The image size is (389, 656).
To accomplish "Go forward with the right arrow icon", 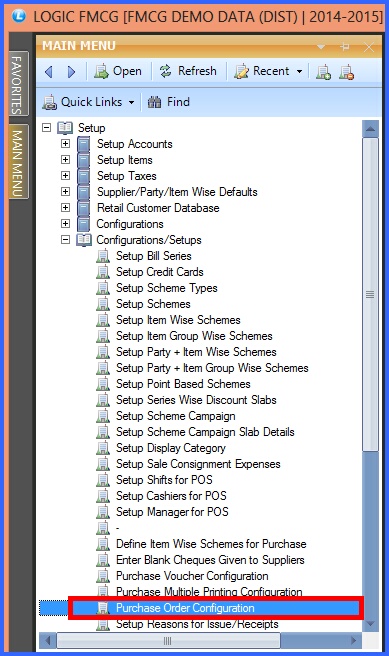I will (x=72, y=72).
